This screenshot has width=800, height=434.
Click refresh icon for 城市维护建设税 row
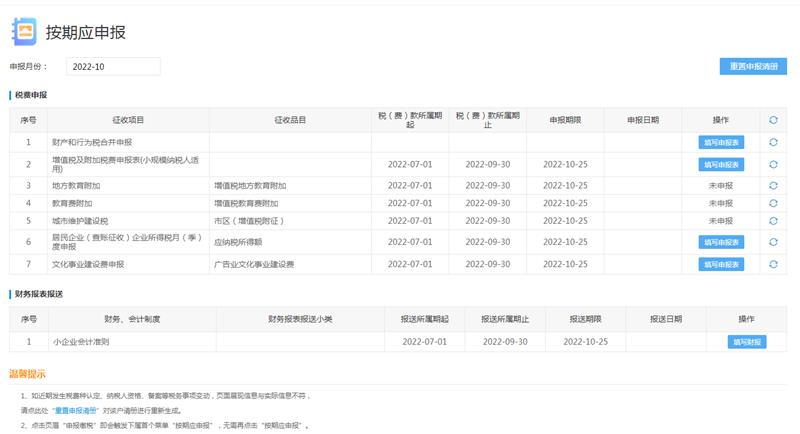tap(773, 220)
